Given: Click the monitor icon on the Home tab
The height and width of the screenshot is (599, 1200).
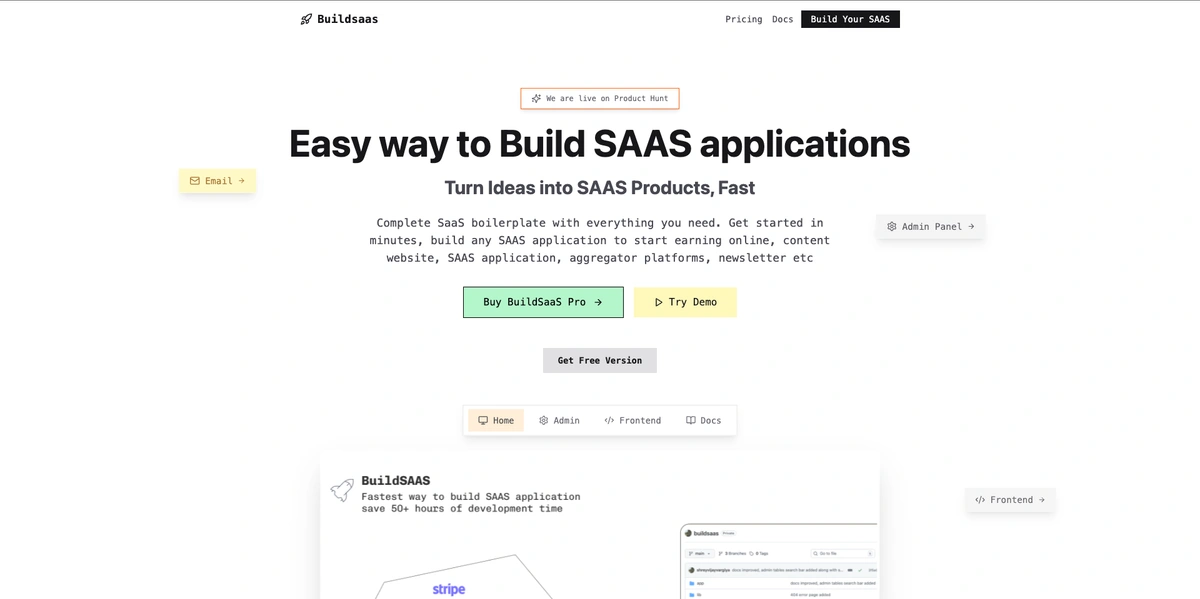Looking at the screenshot, I should pos(481,420).
